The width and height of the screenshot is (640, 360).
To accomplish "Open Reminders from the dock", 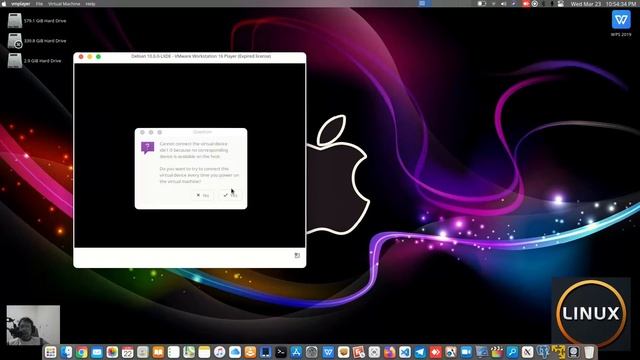I will (173, 352).
